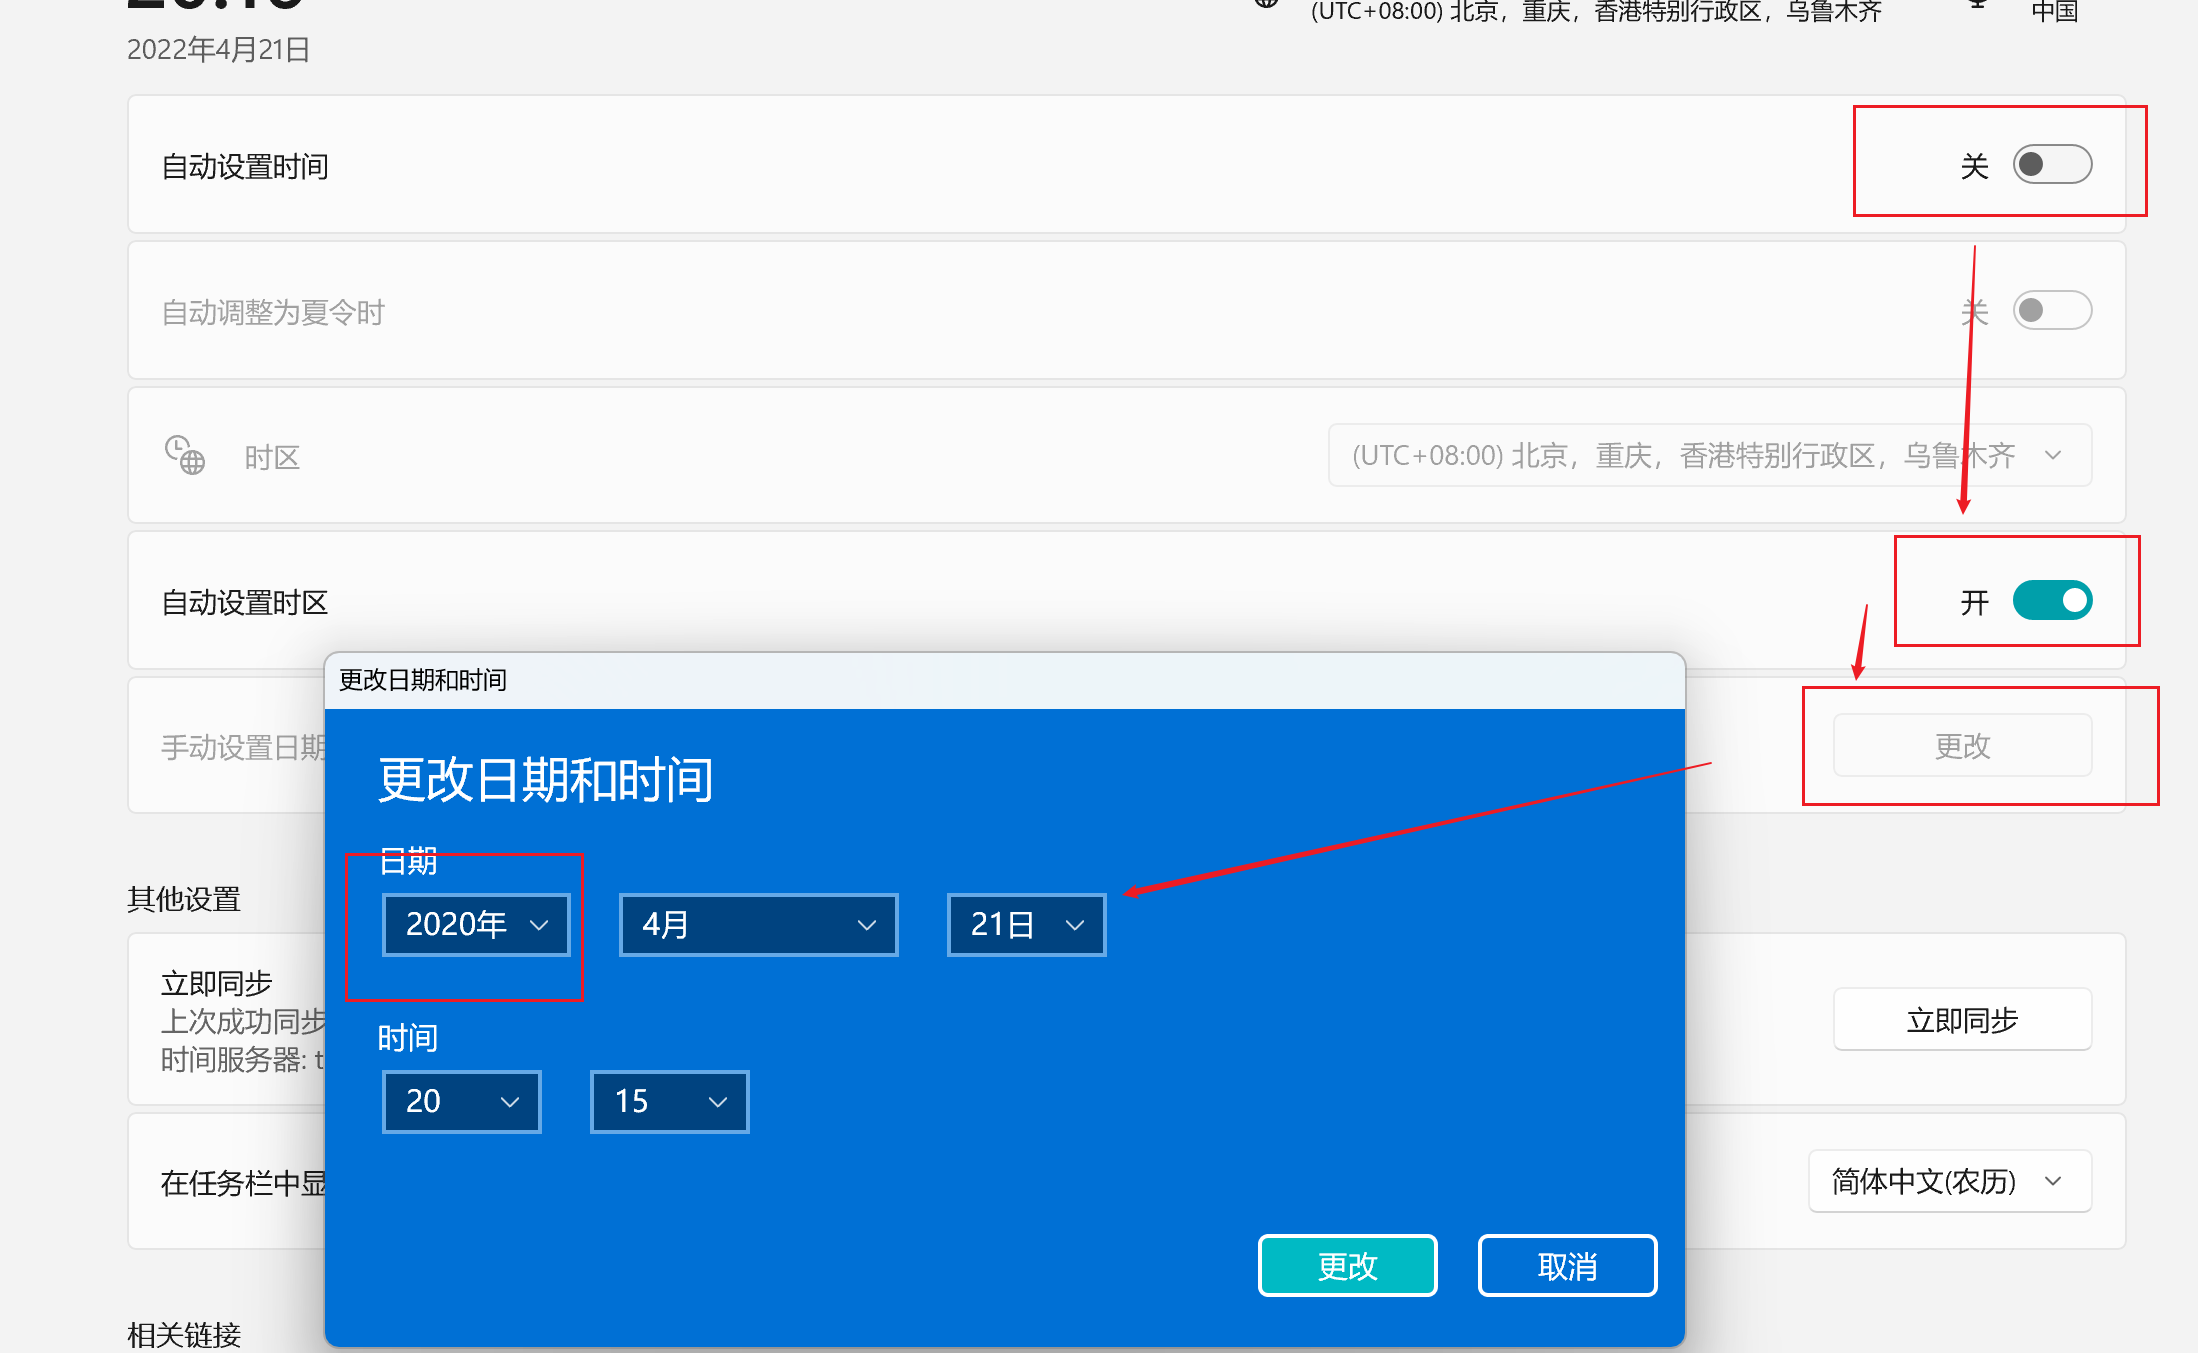
Task: Turn on the 自动设置时间 toggle
Action: coord(2051,165)
